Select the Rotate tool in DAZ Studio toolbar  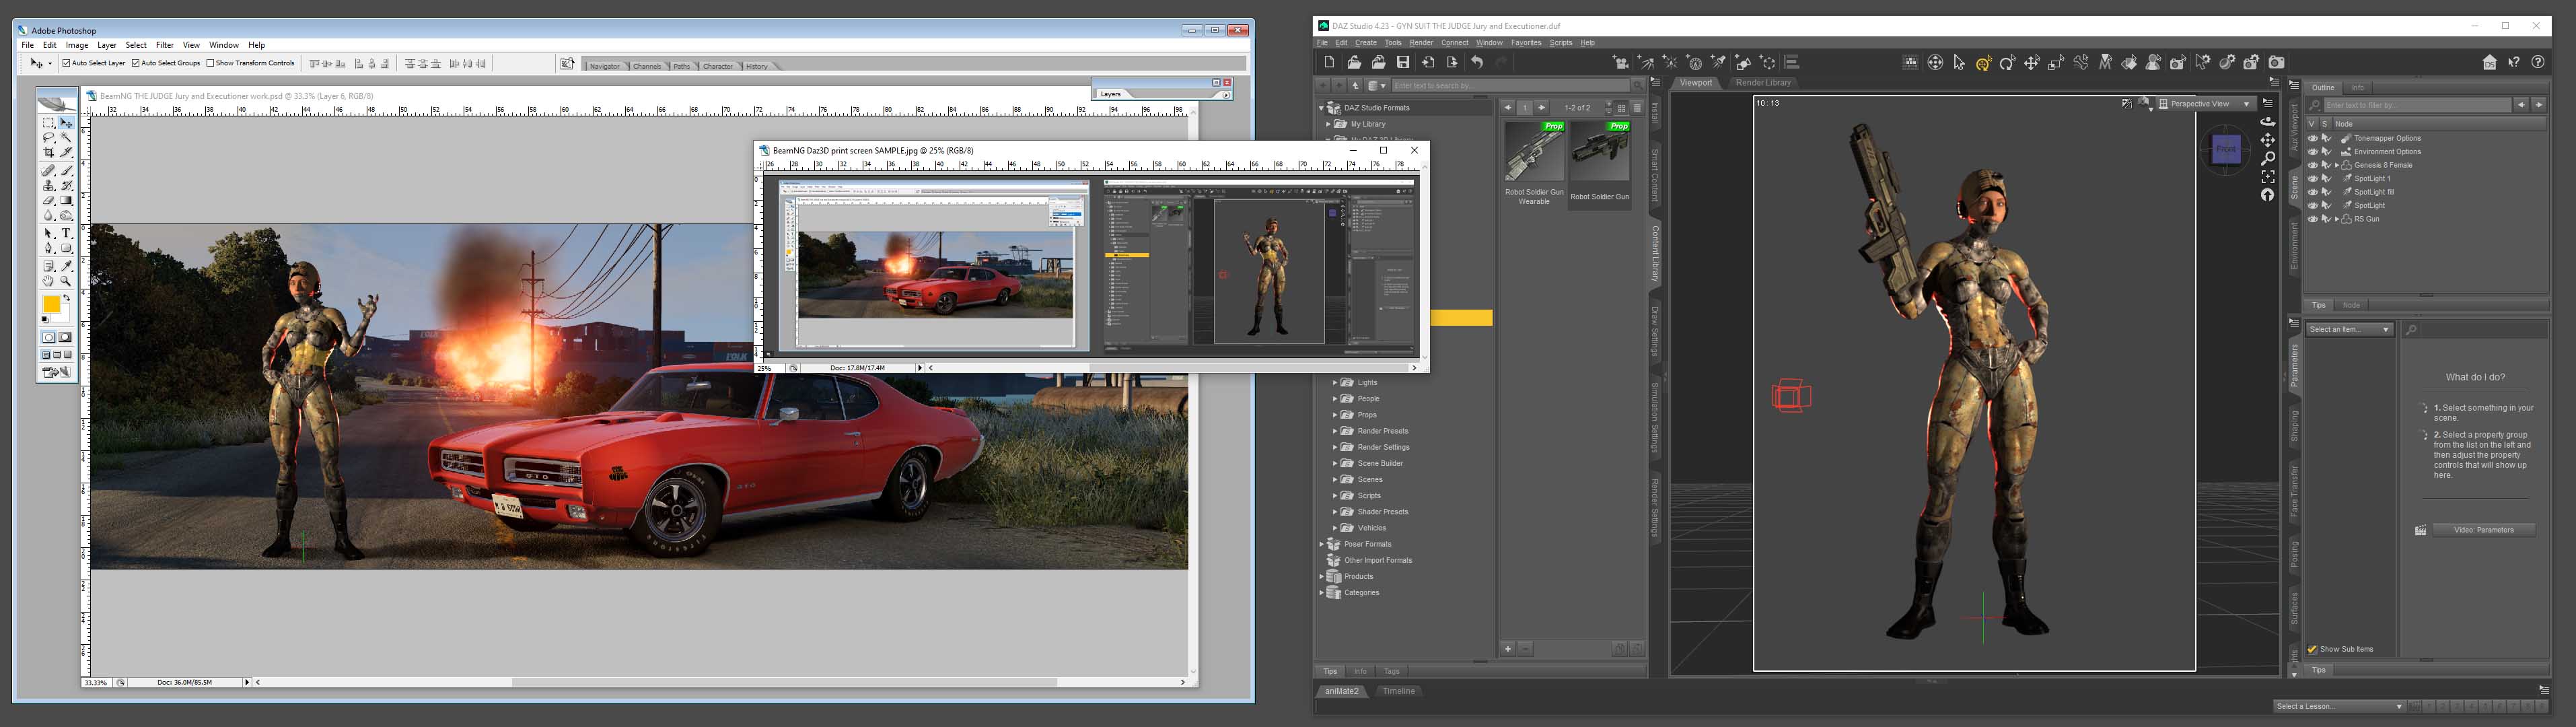2007,63
